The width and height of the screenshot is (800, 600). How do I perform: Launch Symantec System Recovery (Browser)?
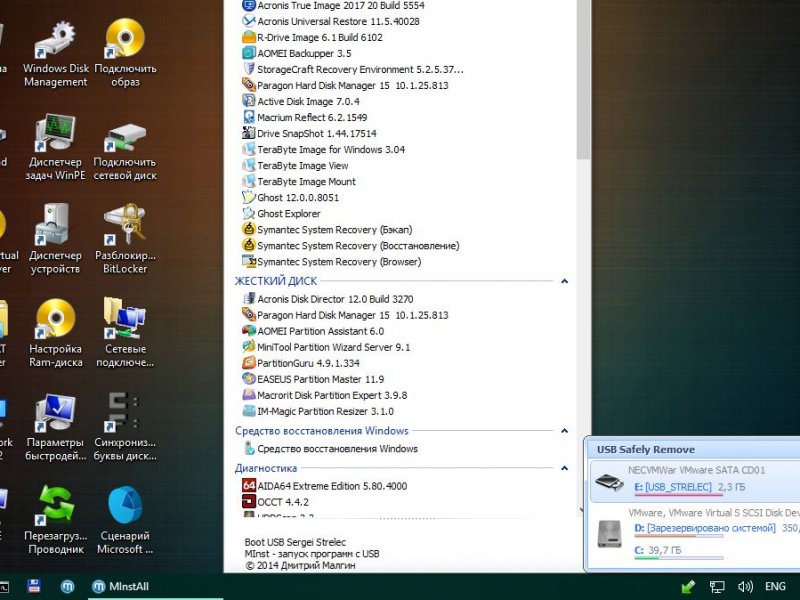[332, 262]
